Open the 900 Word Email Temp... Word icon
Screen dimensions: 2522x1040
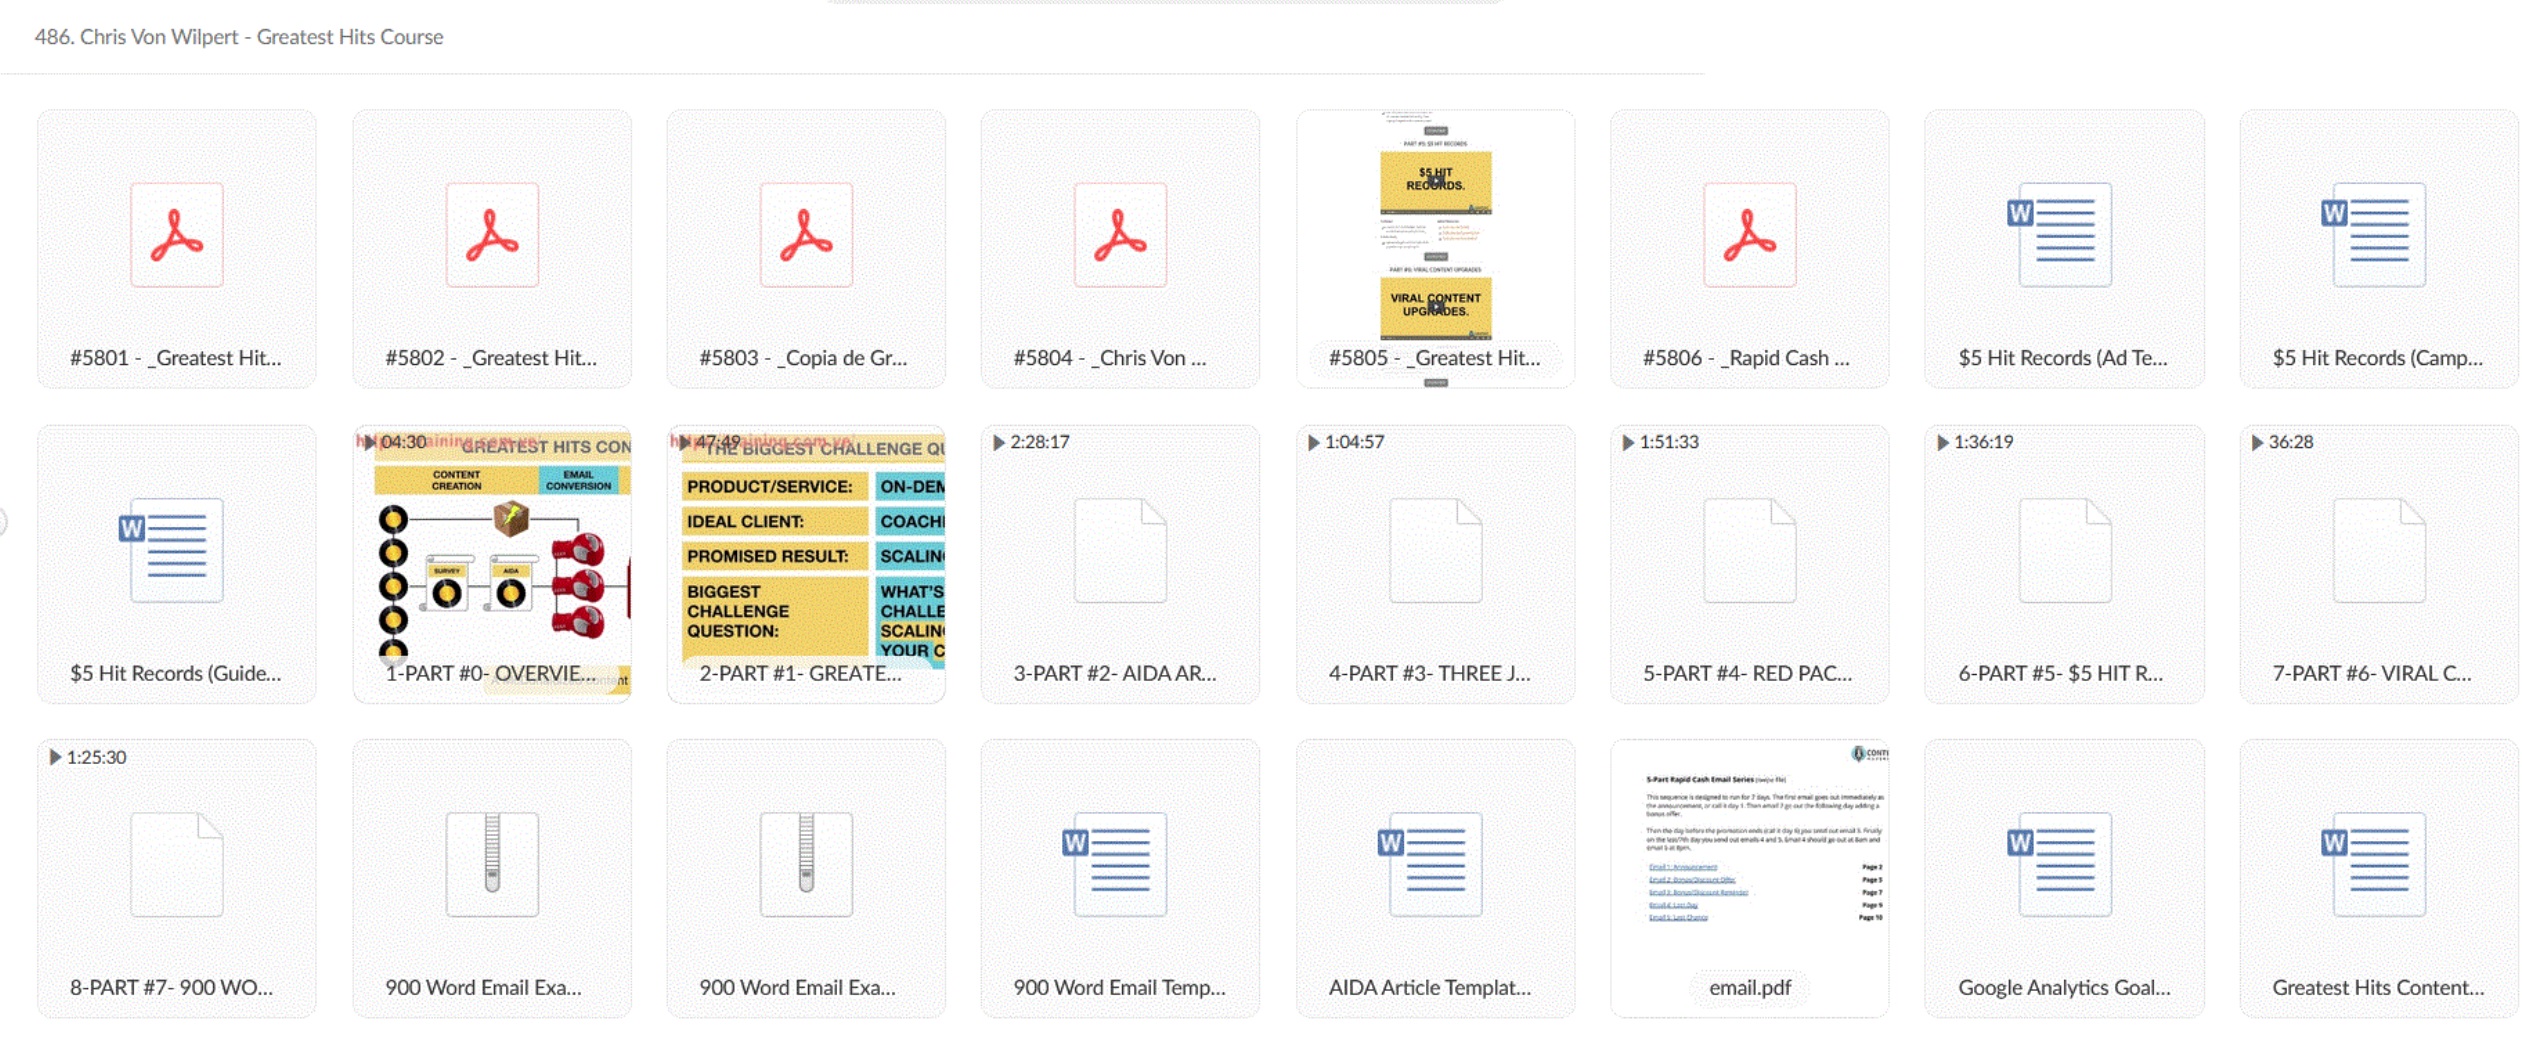1114,864
